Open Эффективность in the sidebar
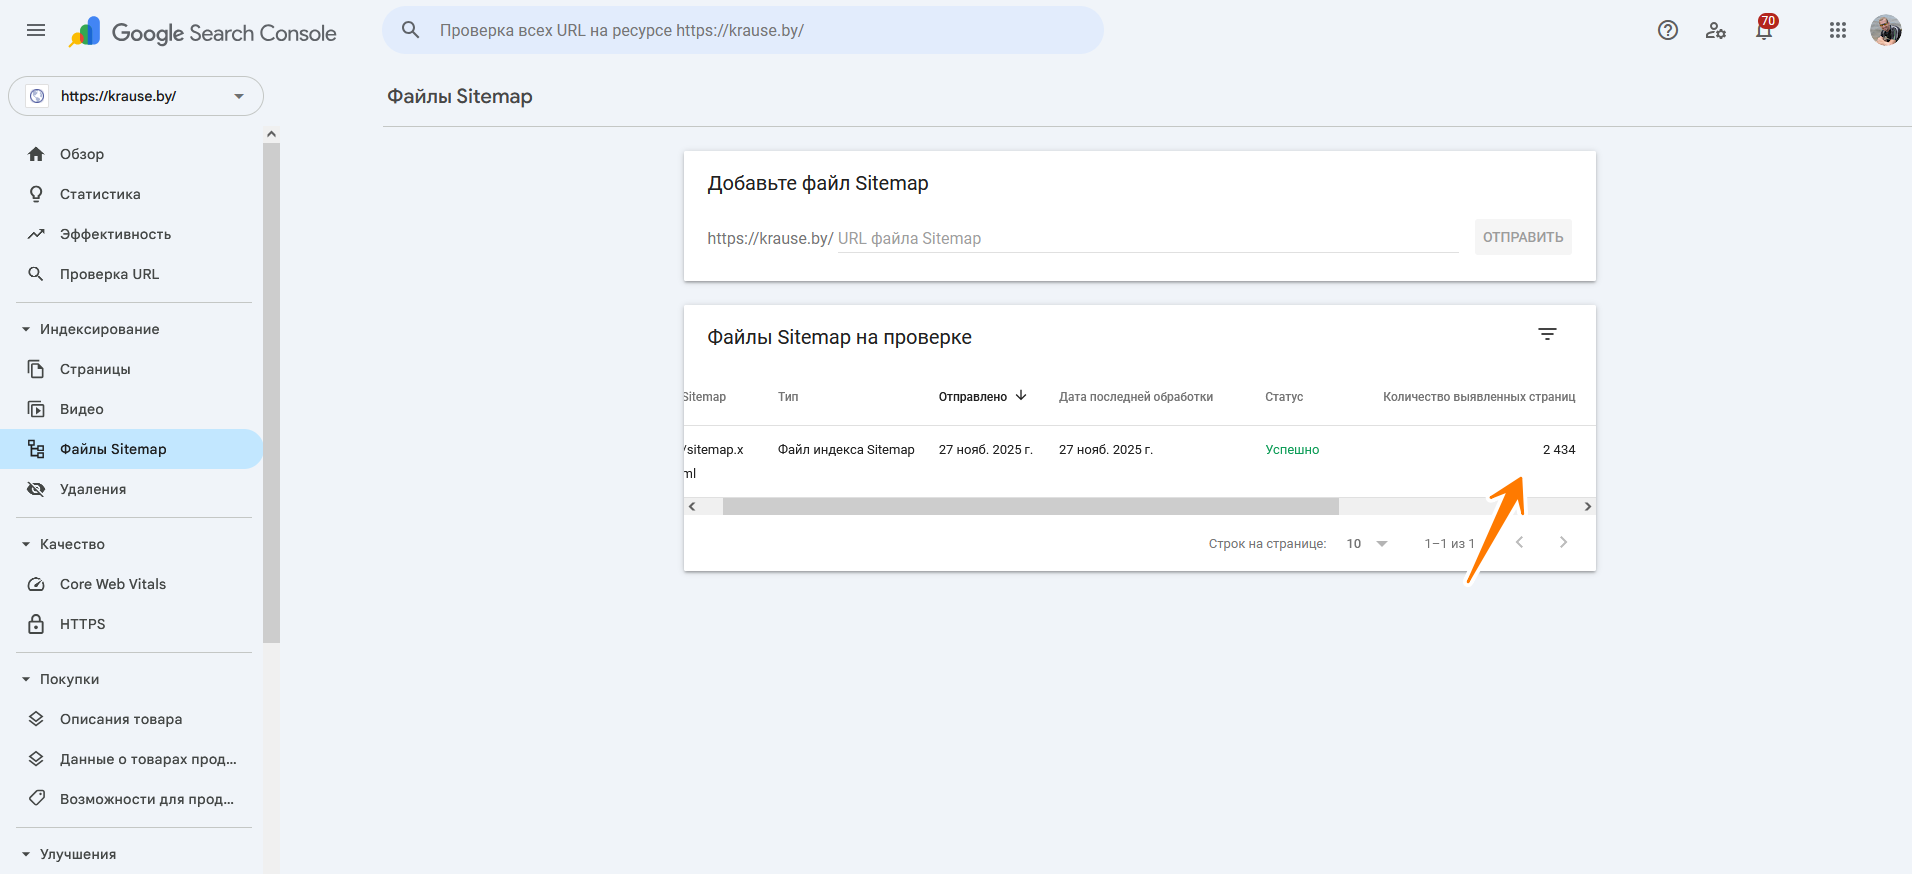The image size is (1912, 874). [115, 234]
